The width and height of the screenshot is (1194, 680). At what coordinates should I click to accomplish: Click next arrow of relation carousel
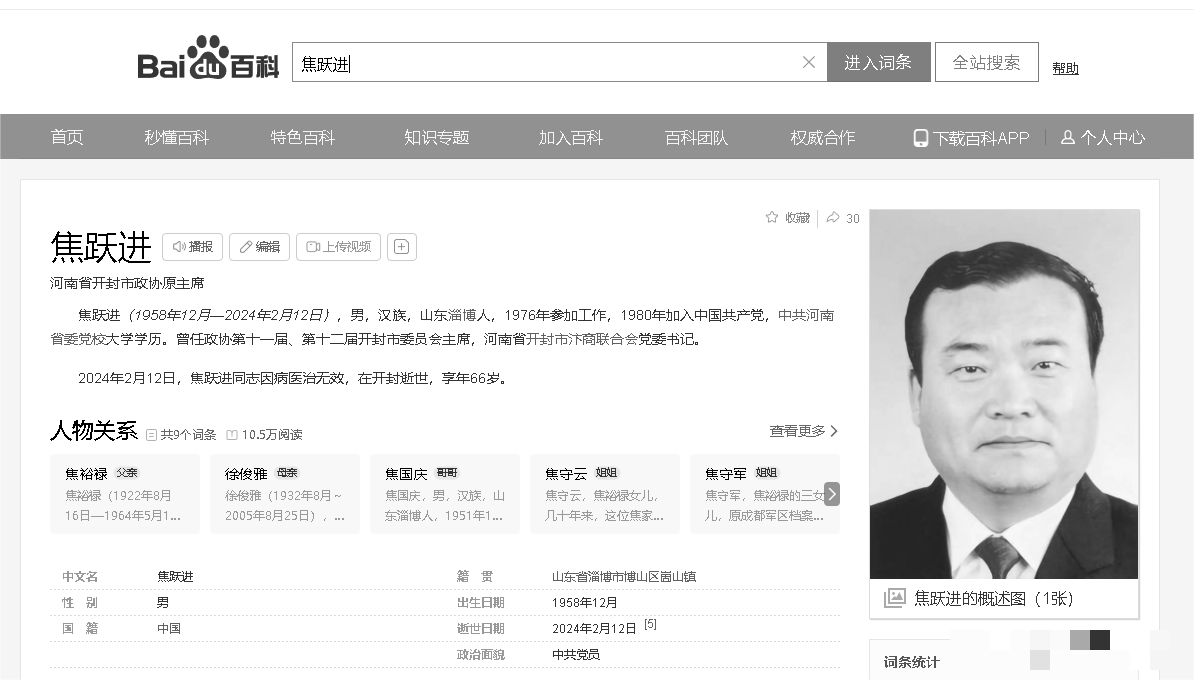[832, 494]
